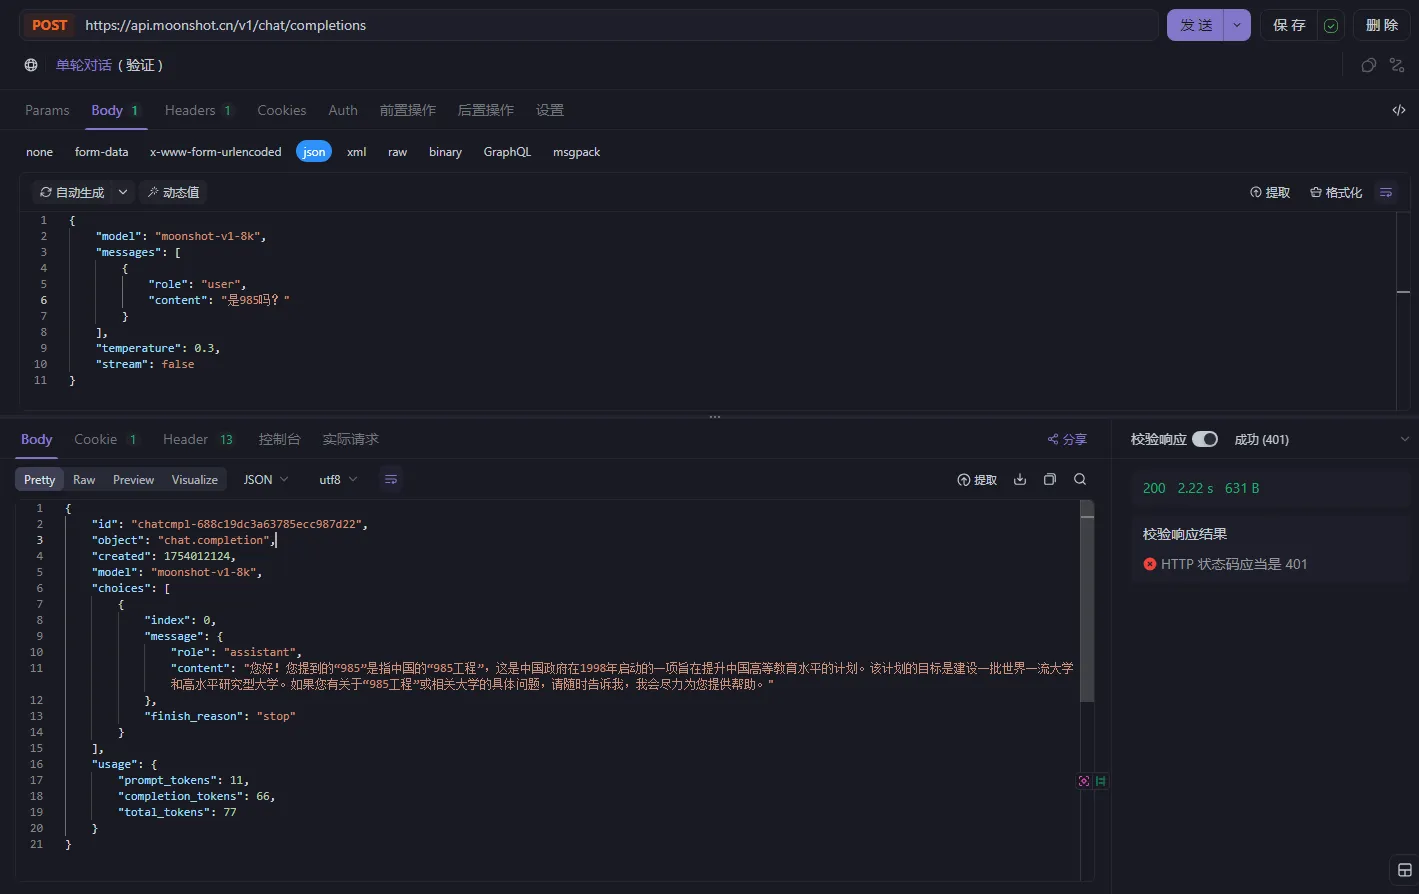1419x894 pixels.
Task: Open the 控制台 console tab
Action: tap(279, 439)
